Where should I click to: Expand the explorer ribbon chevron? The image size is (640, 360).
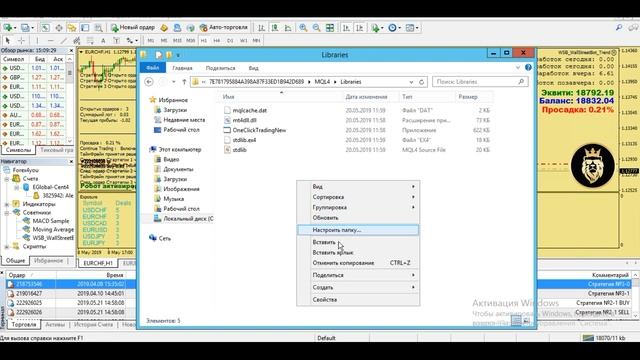tap(518, 67)
